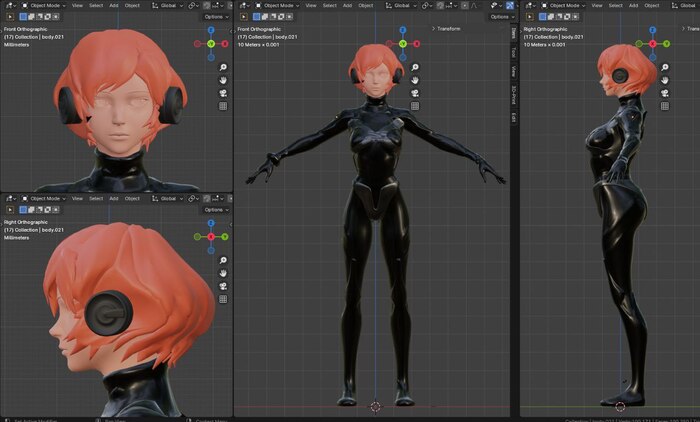The image size is (700, 422).
Task: Expand the Transform panel in center viewport
Action: click(x=446, y=29)
